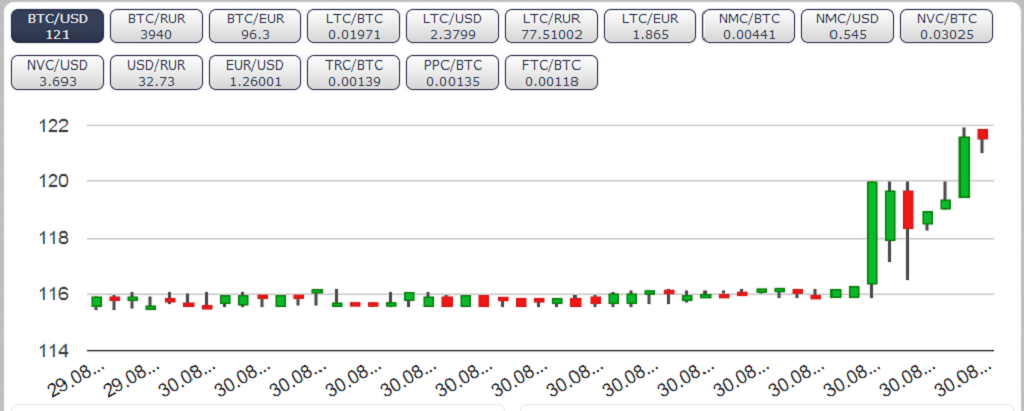
Task: Choose FTC/BTC 0.00118 pair
Action: pyautogui.click(x=552, y=73)
